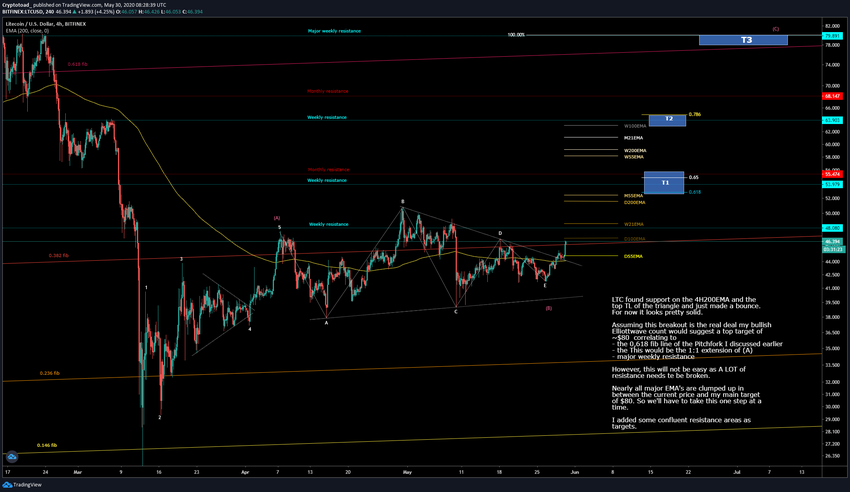850x492 pixels.
Task: Click the Major weekly resistance label
Action: pyautogui.click(x=334, y=31)
